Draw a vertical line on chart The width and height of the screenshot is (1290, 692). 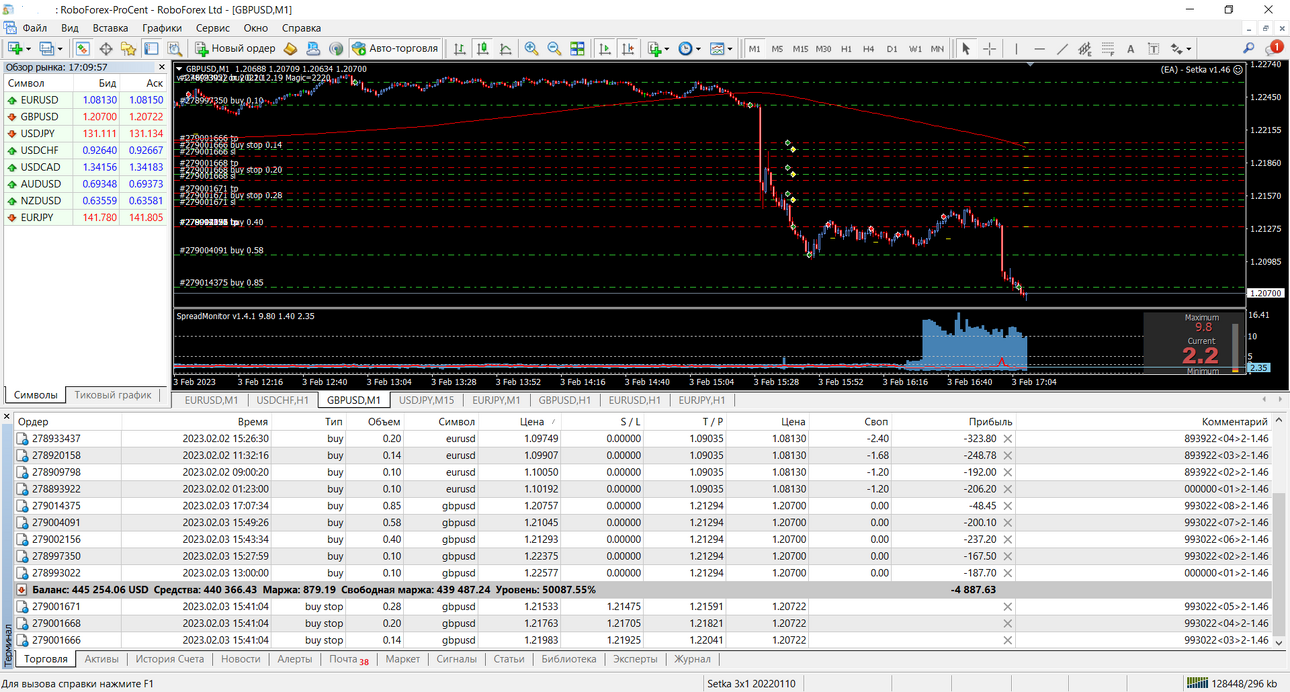click(x=1016, y=48)
